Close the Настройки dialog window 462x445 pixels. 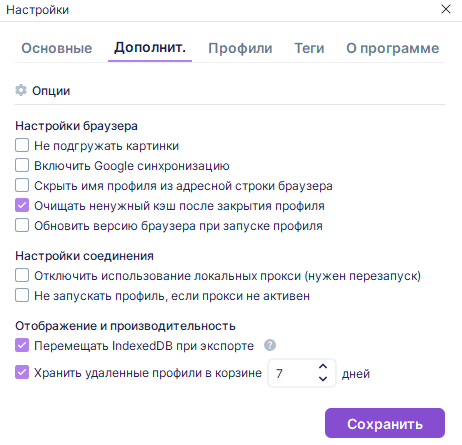(446, 9)
